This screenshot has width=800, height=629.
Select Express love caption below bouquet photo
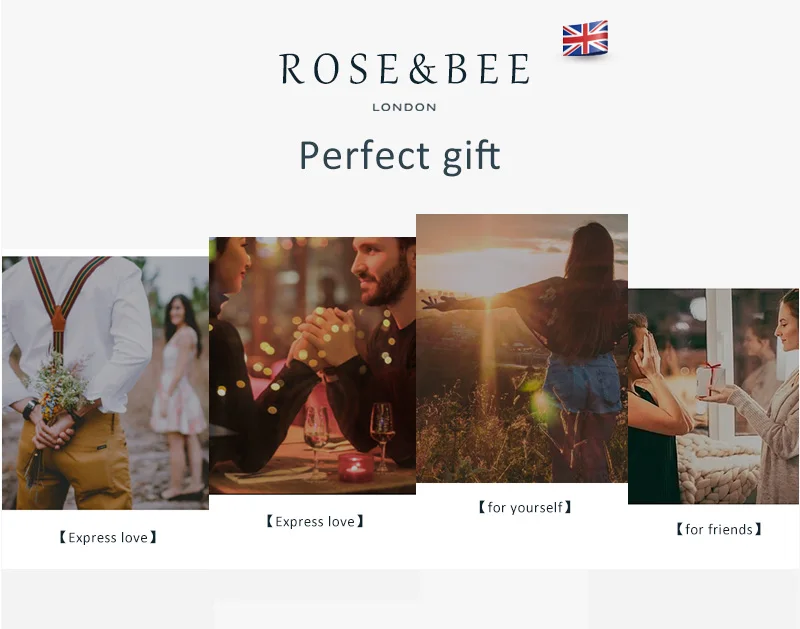(x=108, y=537)
